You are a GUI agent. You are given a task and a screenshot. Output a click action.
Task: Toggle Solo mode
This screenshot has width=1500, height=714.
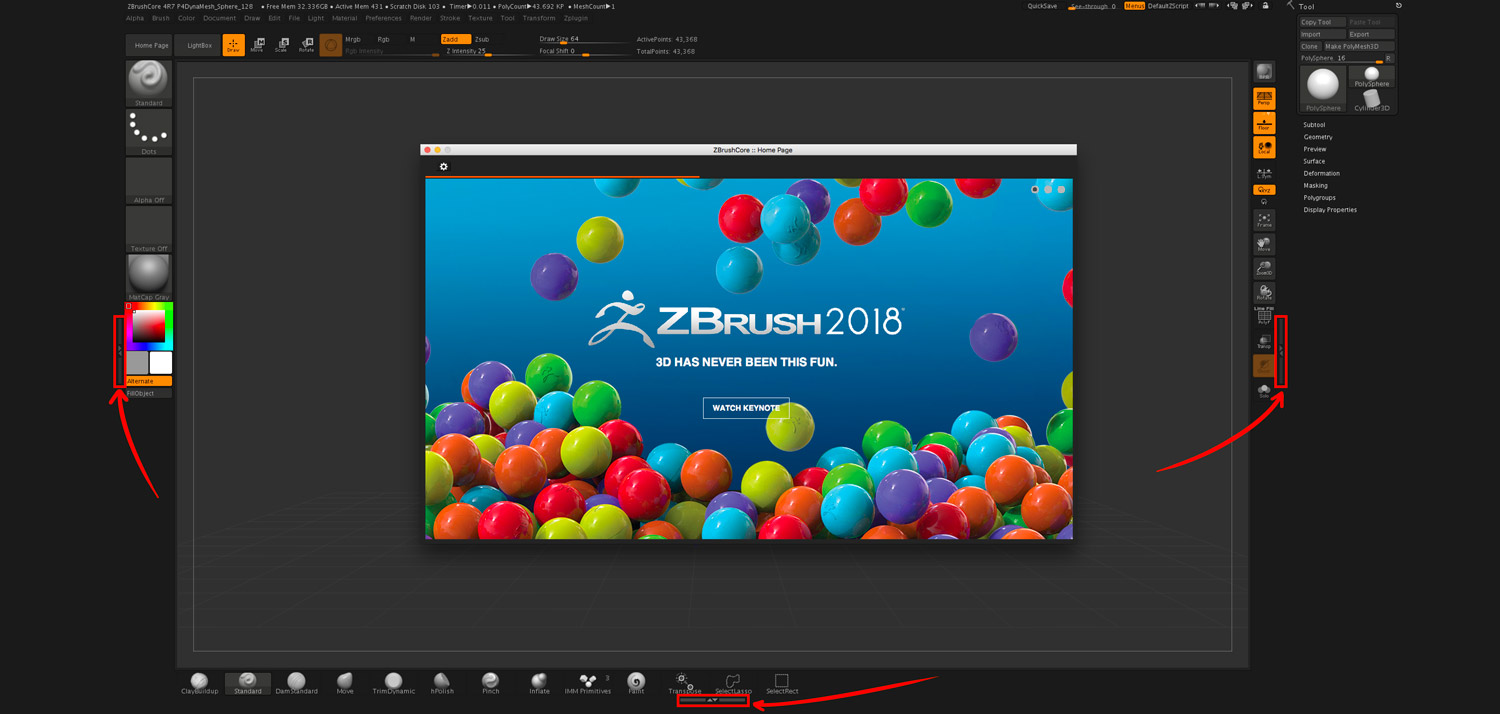click(x=1264, y=391)
